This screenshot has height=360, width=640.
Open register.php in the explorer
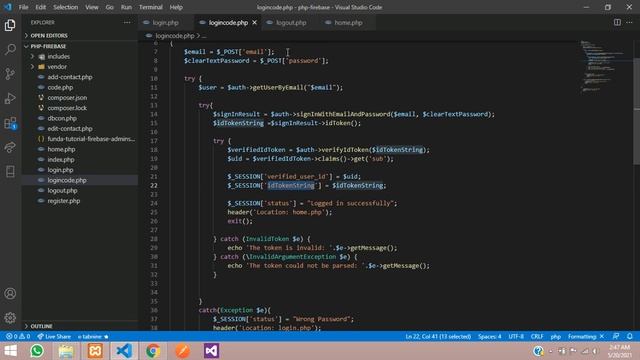tap(80, 201)
